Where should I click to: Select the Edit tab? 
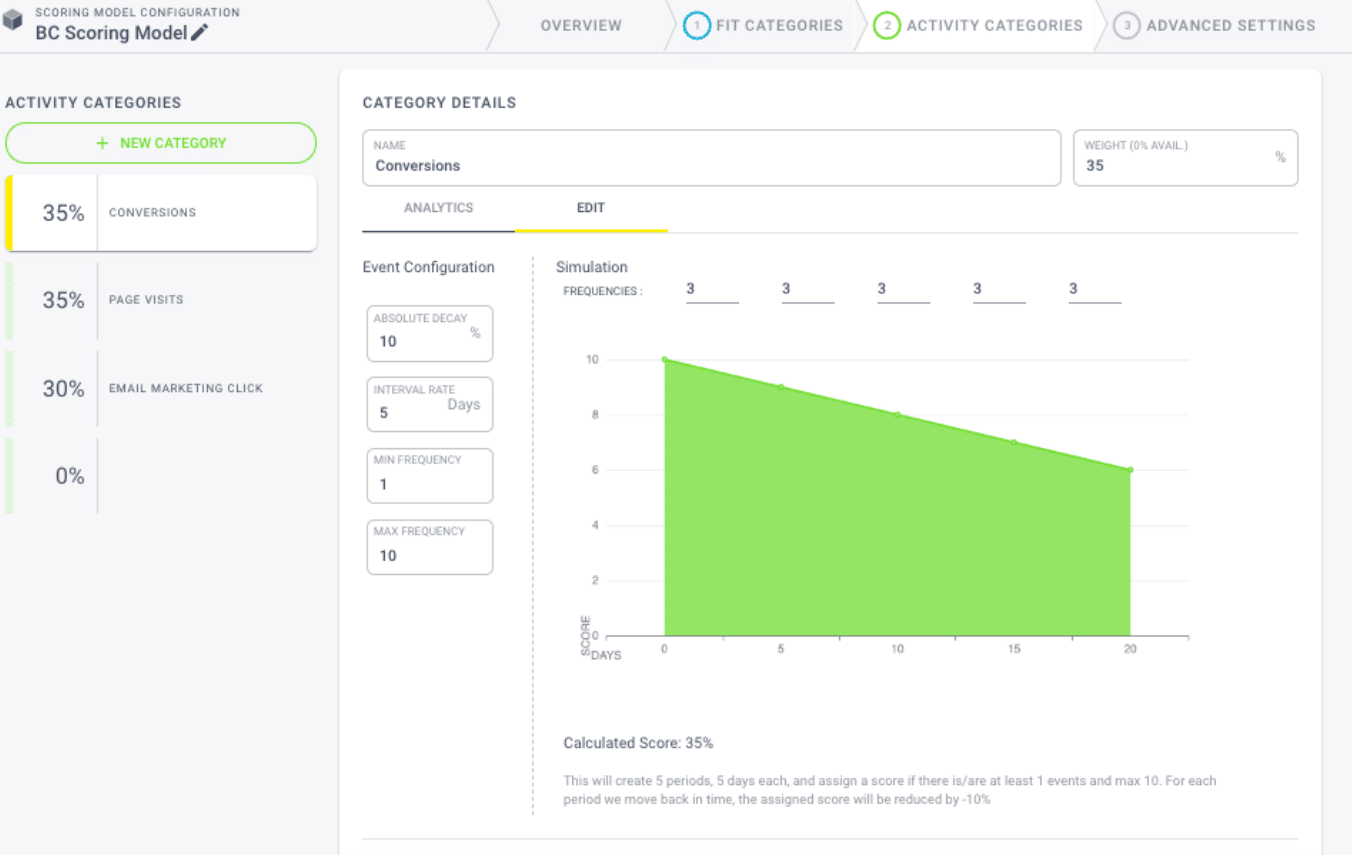coord(591,208)
